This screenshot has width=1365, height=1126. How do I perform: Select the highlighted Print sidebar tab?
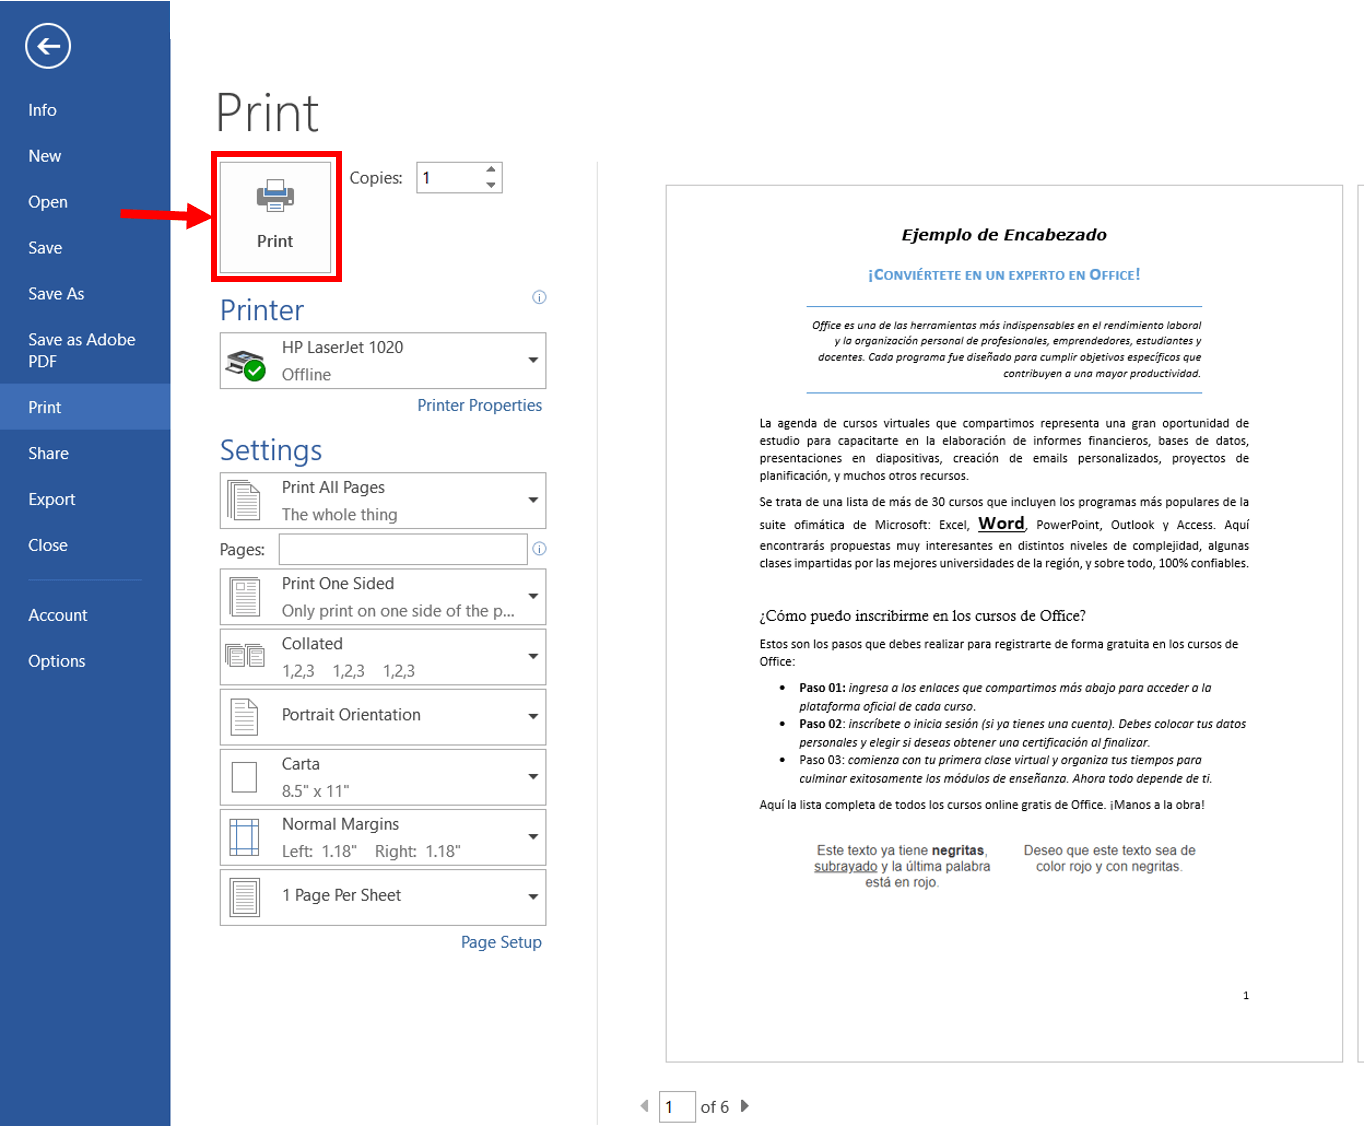85,407
